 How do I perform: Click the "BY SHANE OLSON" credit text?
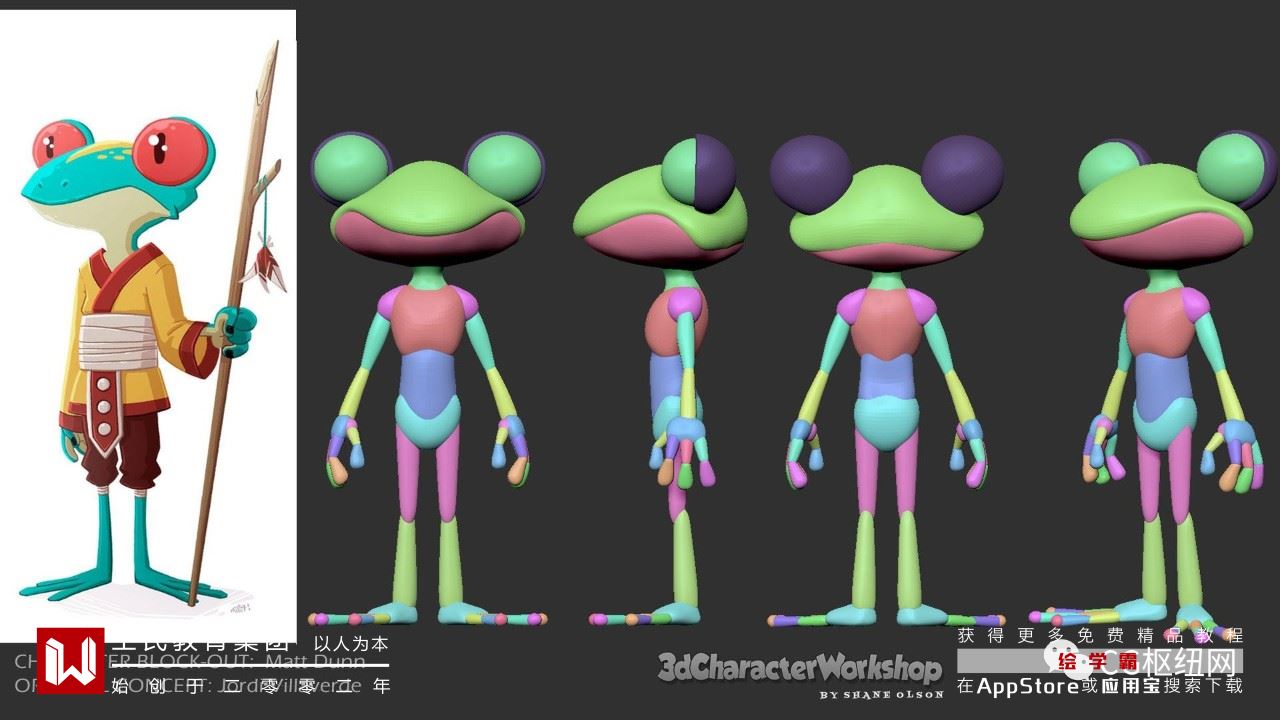click(x=881, y=694)
